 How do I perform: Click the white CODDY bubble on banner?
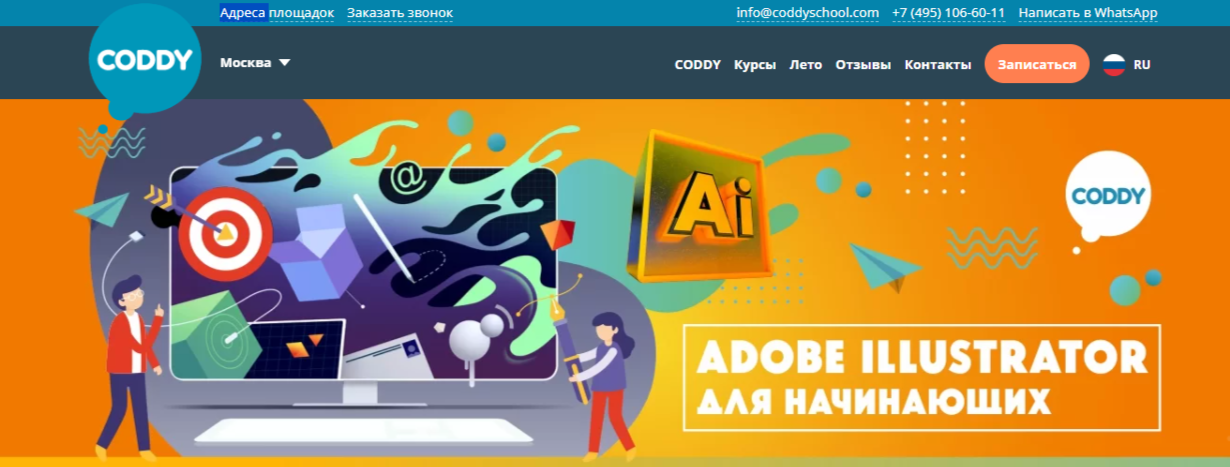pyautogui.click(x=1107, y=195)
